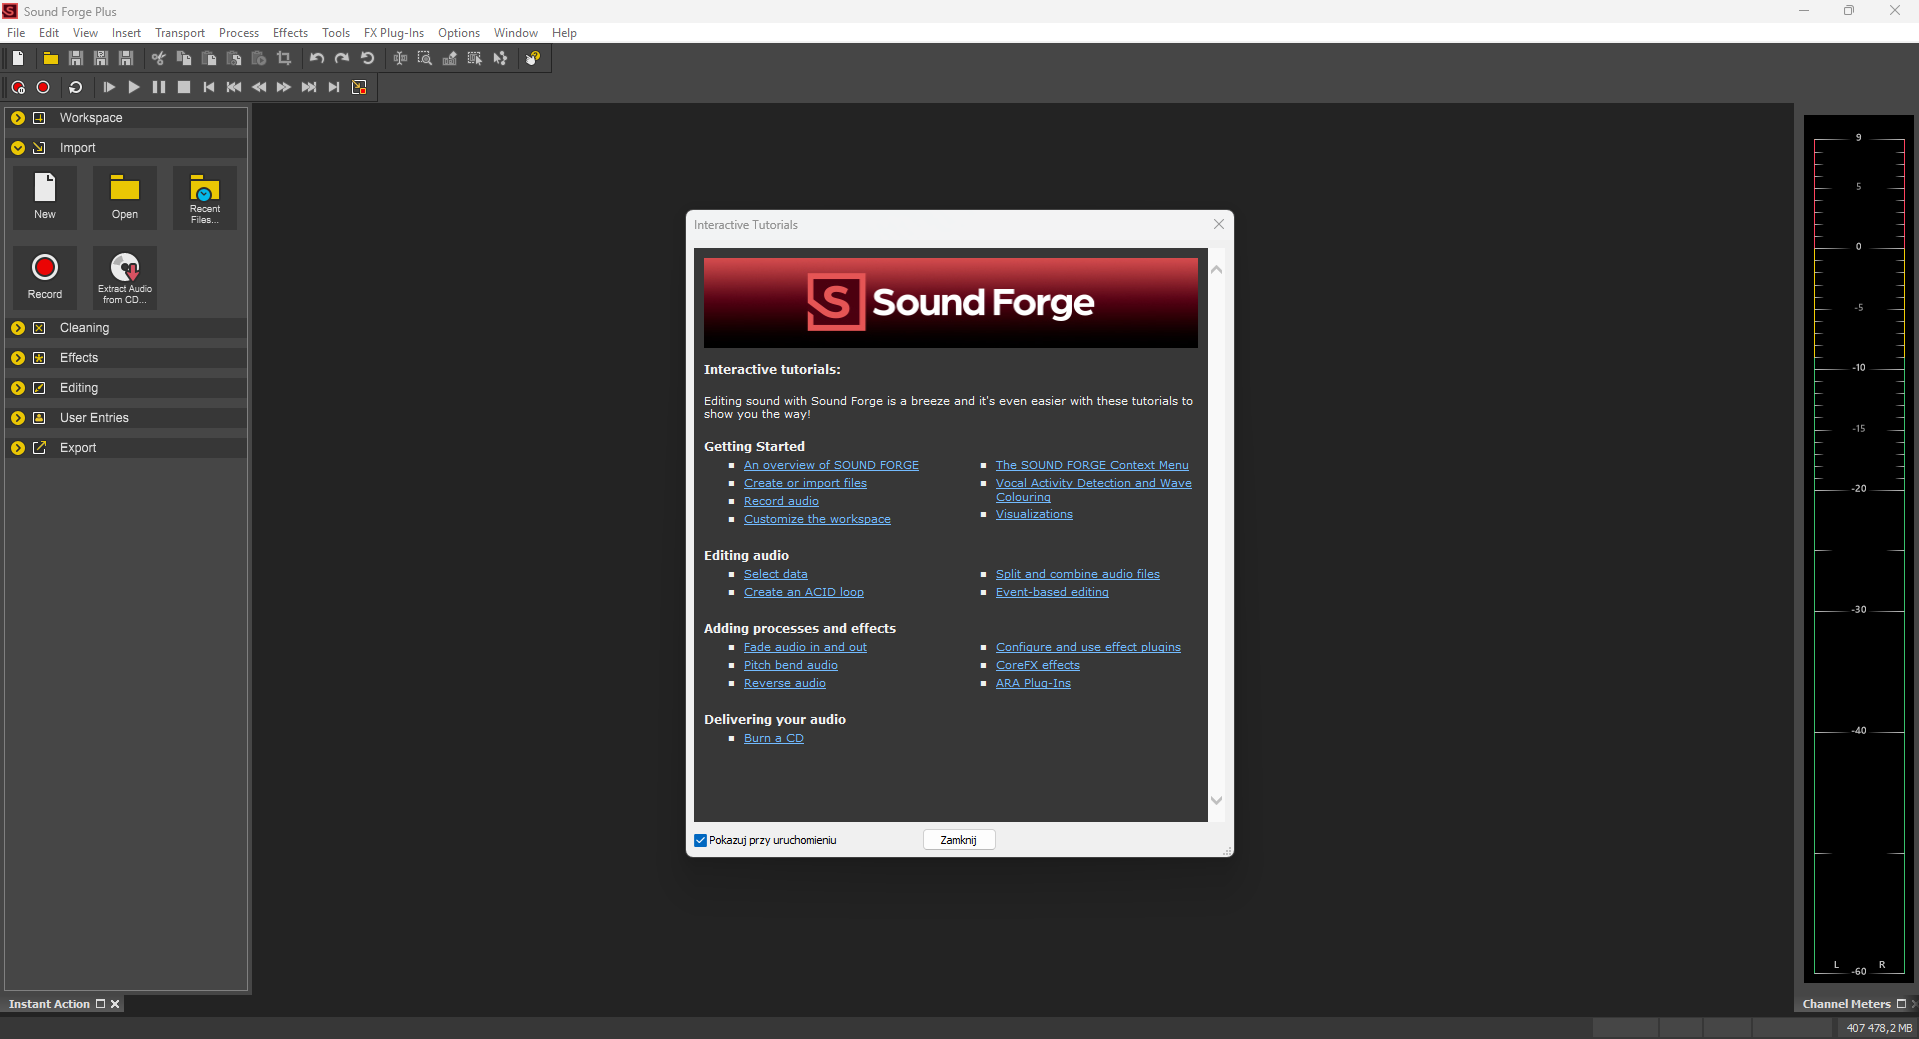Click the Trim/Crop toolbar icon
The width and height of the screenshot is (1919, 1039).
pos(284,58)
